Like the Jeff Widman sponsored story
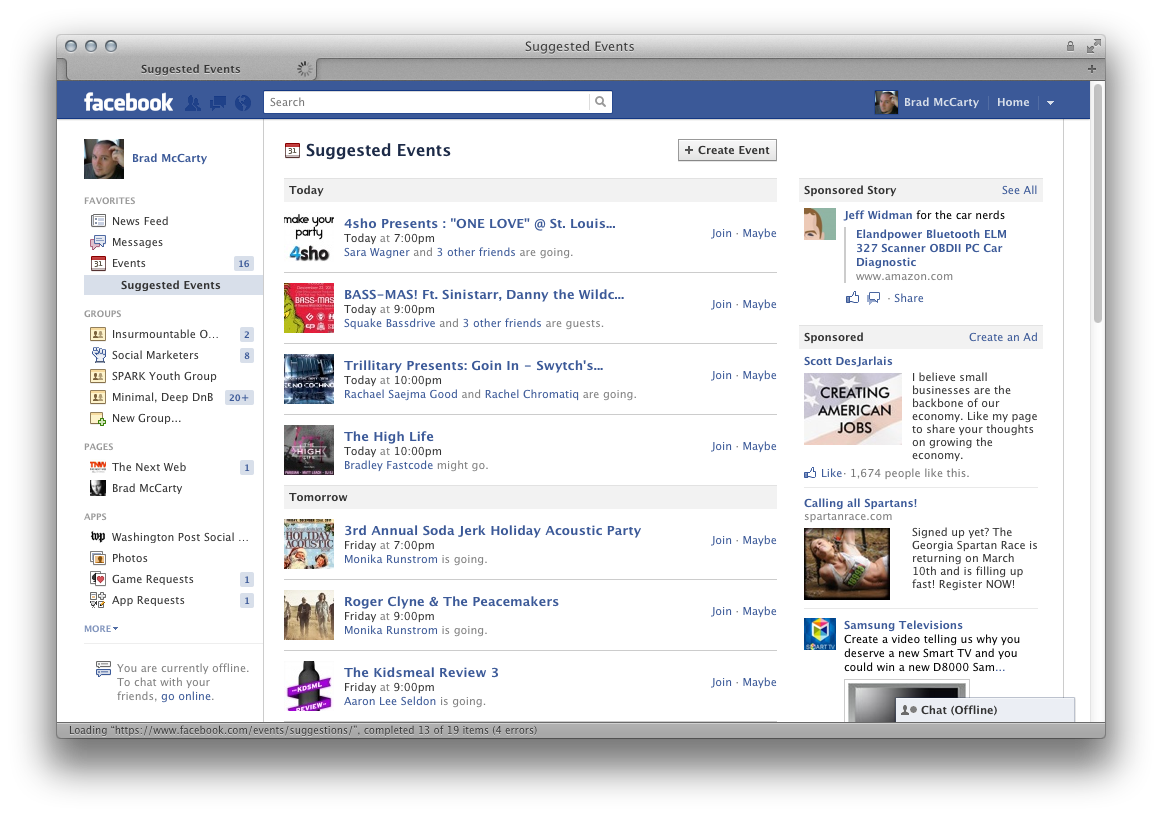The width and height of the screenshot is (1162, 817). (853, 298)
